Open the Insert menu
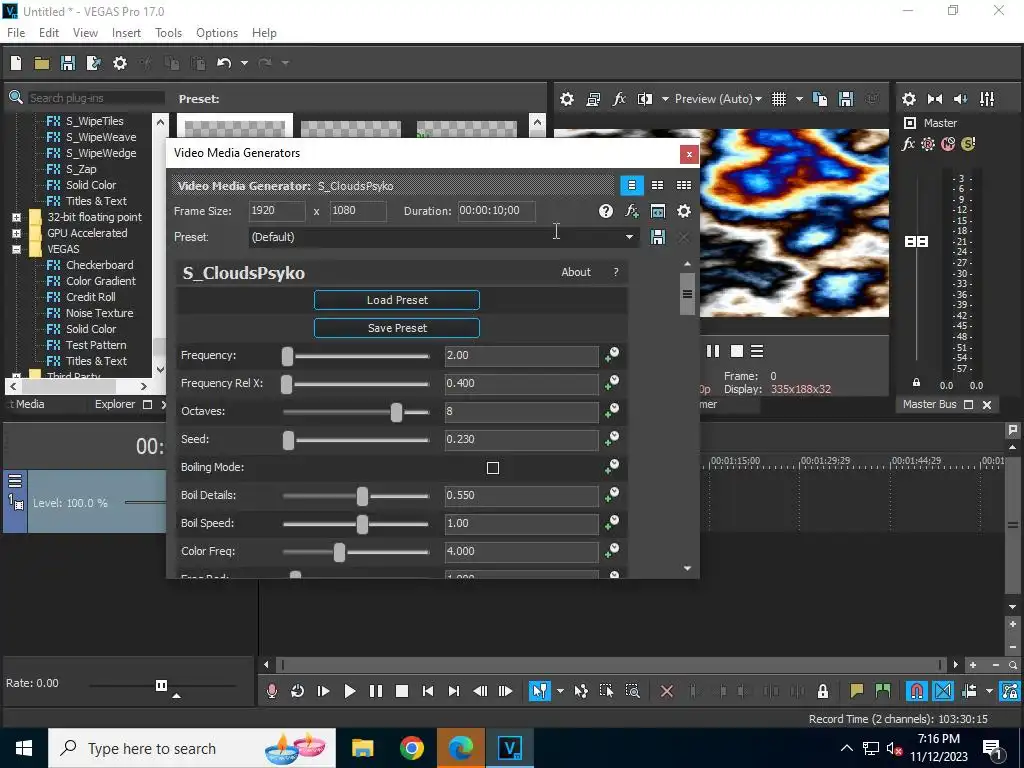1024x768 pixels. (126, 33)
